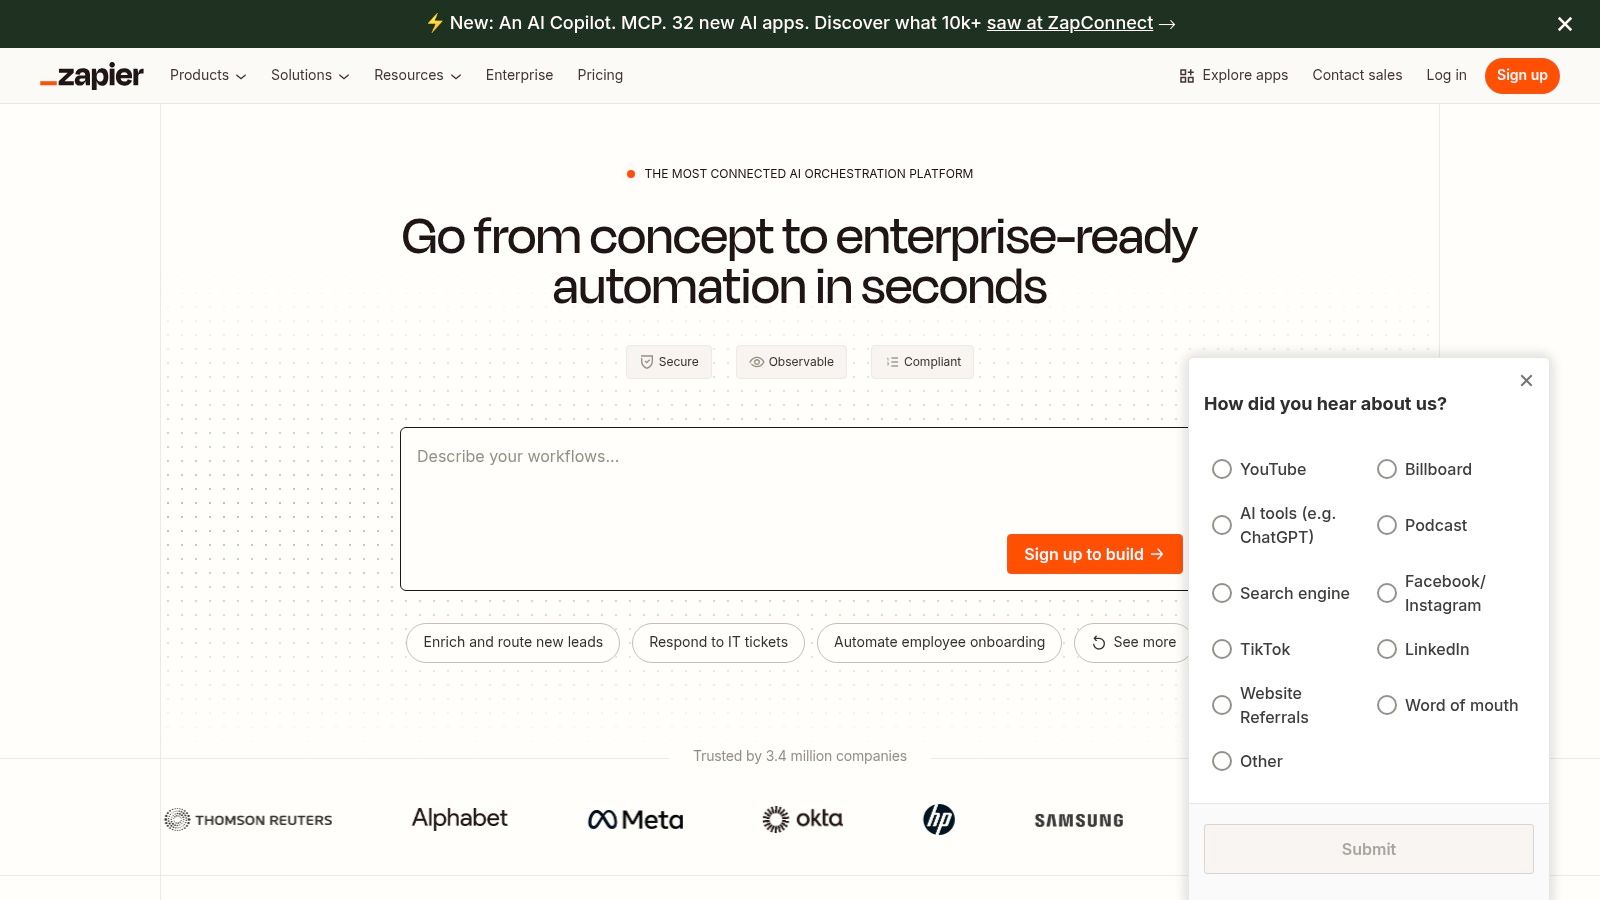
Task: Click the list icon on Compliant badge
Action: point(892,362)
